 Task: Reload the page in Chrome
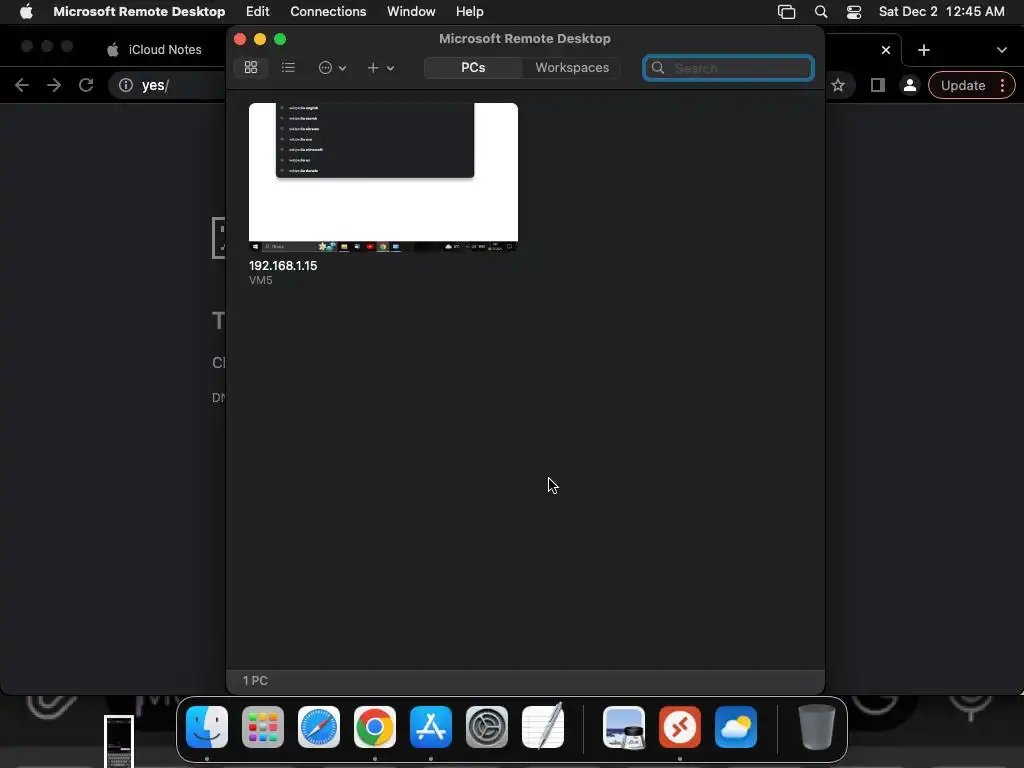tap(86, 85)
